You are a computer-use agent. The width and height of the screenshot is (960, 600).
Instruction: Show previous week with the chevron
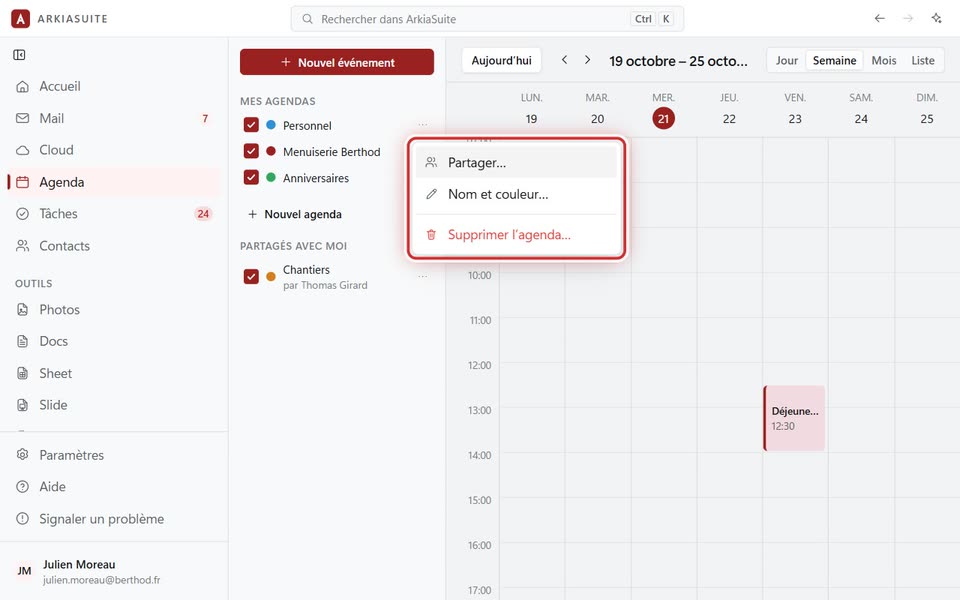tap(564, 60)
